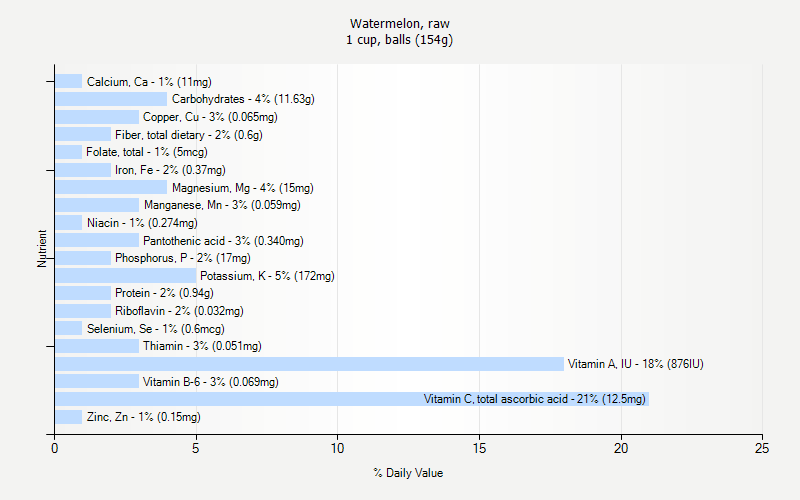Screen dimensions: 800x500
Task: Click the vertical 'Nutrient' axis title
Action: click(42, 248)
